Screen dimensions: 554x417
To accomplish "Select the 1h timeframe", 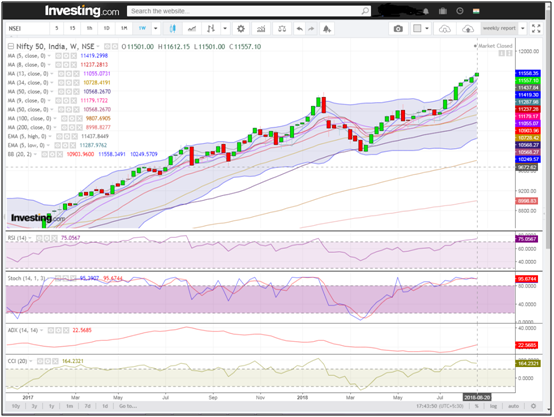I will [89, 28].
